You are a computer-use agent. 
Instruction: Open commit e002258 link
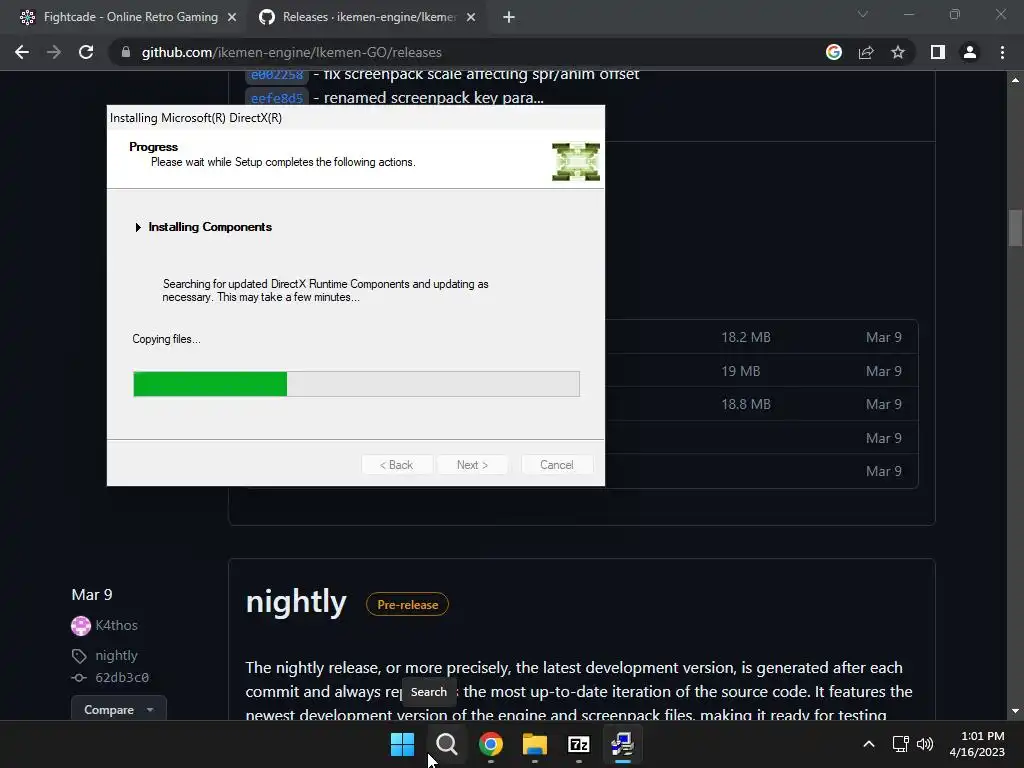click(x=277, y=74)
